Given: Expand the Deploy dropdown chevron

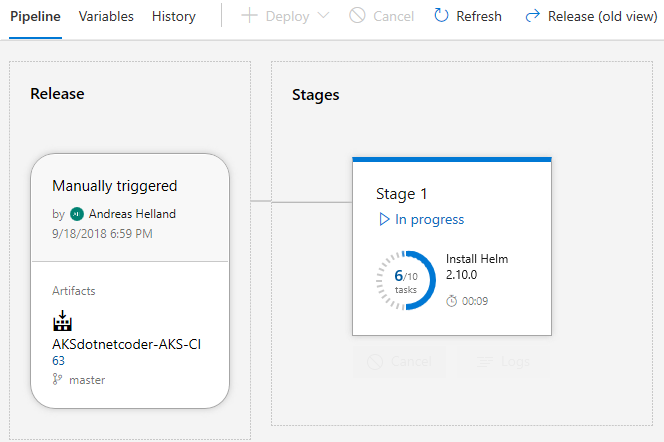Looking at the screenshot, I should click(322, 16).
